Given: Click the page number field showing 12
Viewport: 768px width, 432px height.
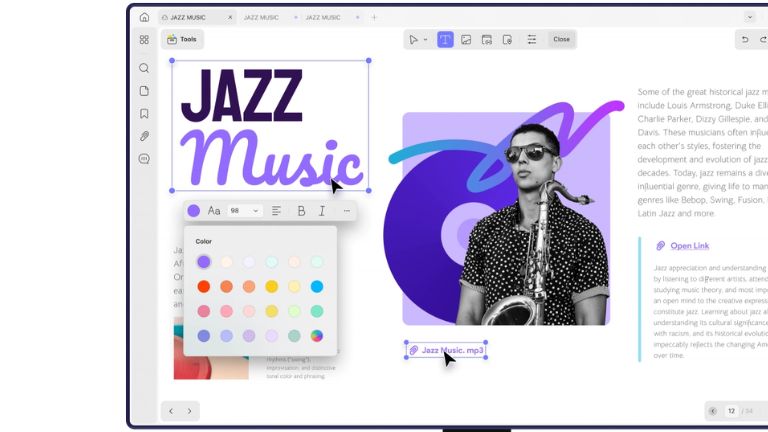Looking at the screenshot, I should (731, 411).
